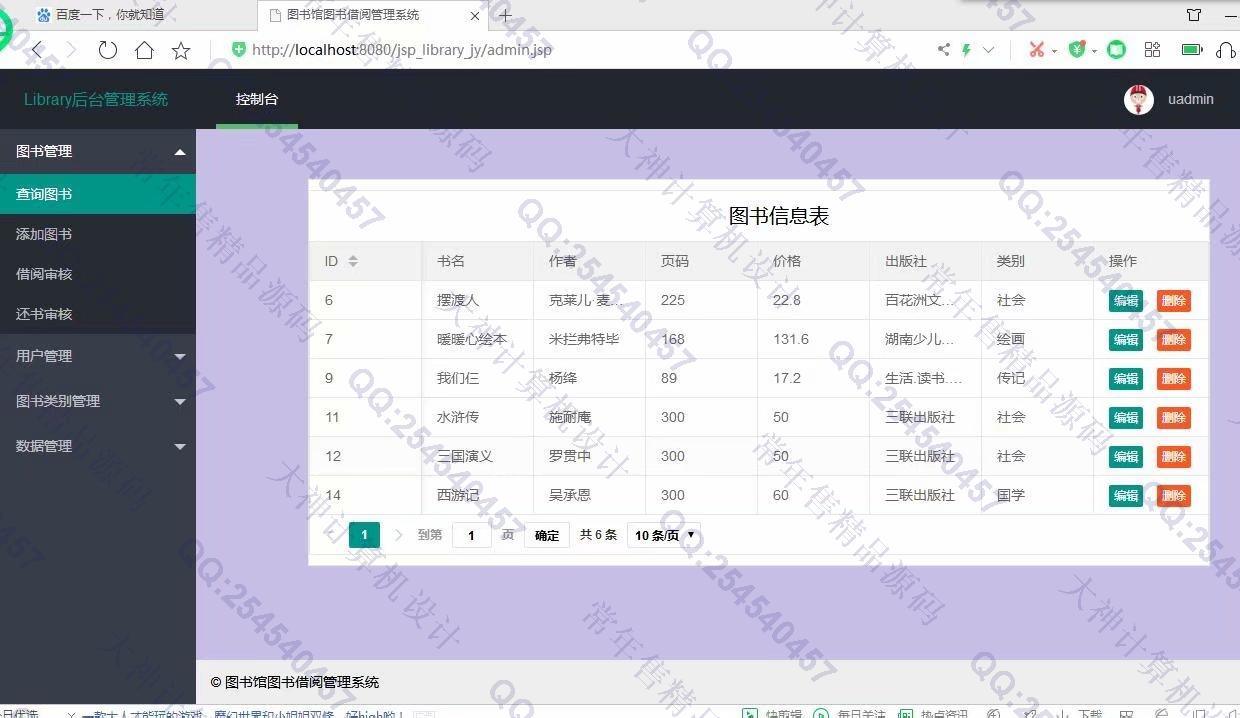Expand the 用户管理 sidebar menu
The width and height of the screenshot is (1240, 718).
coord(98,356)
